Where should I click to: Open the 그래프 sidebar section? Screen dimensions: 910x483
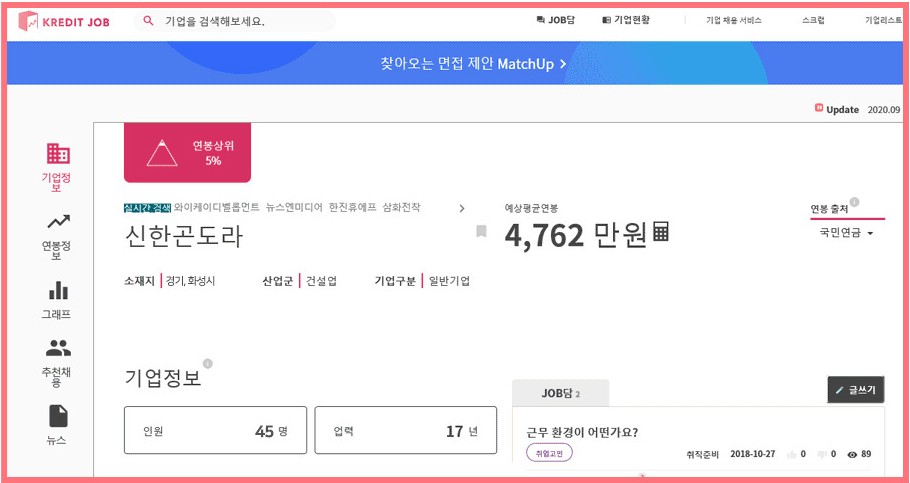tap(58, 299)
